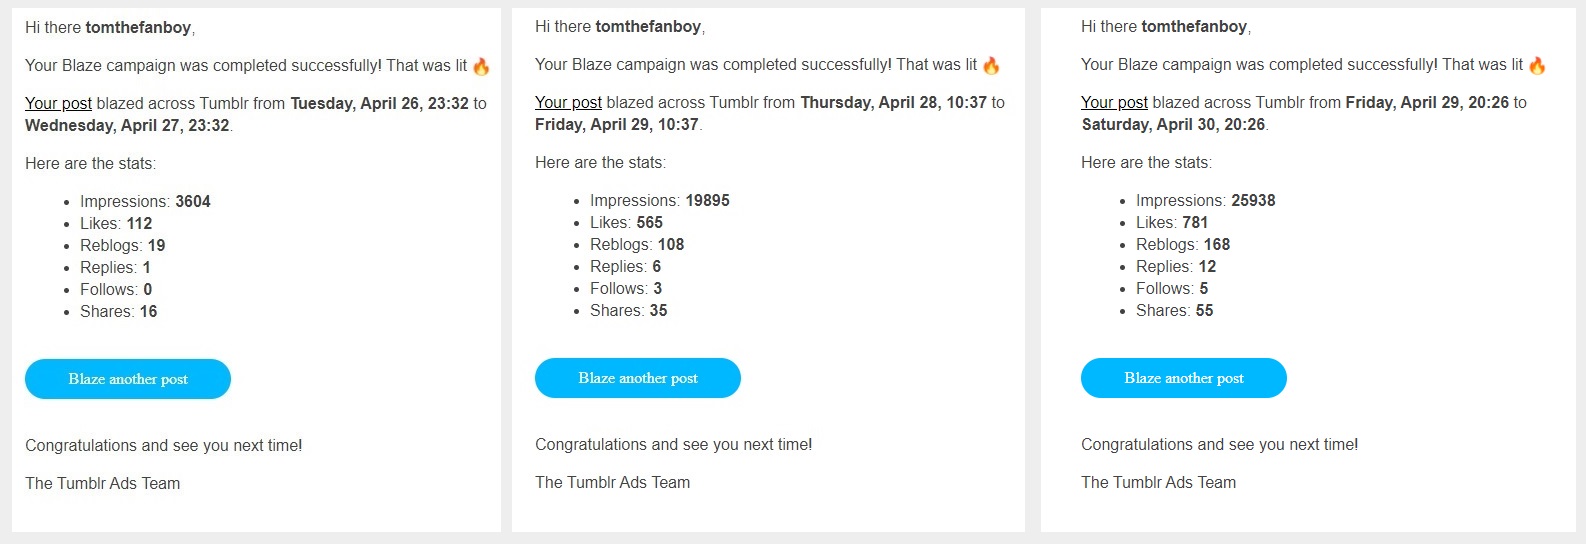The height and width of the screenshot is (544, 1586).
Task: Click the "Impressions: 19895" stat line
Action: [x=659, y=200]
